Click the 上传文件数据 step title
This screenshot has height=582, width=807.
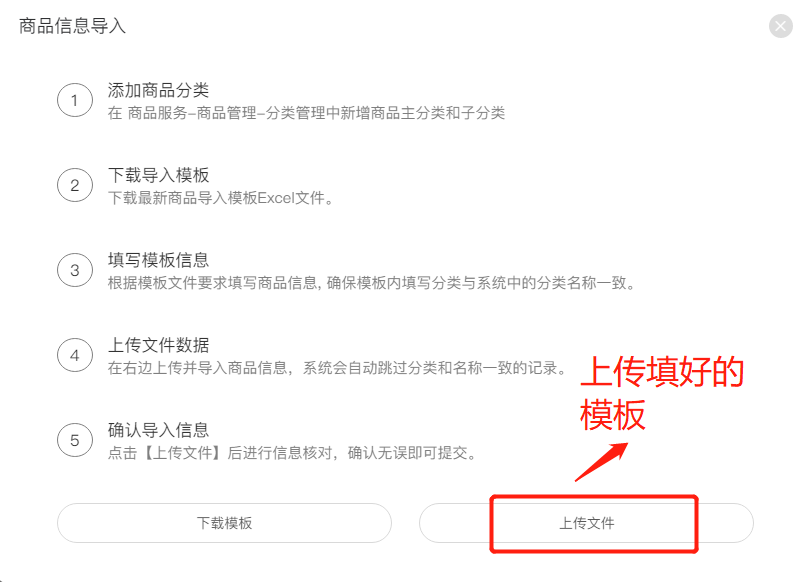click(158, 345)
